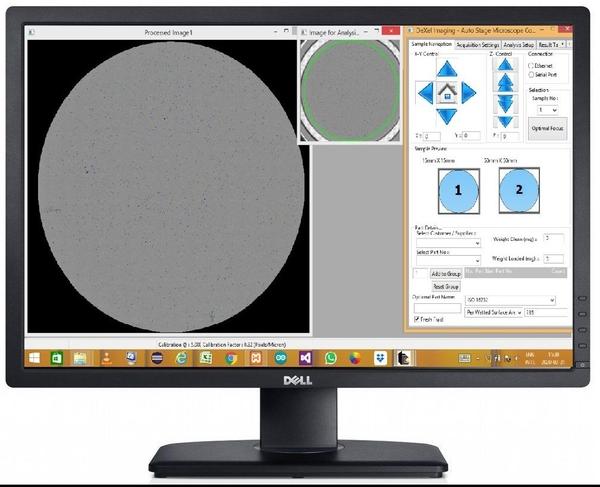The width and height of the screenshot is (600, 487).
Task: Click Weight Loaded (mg) input field
Action: click(554, 259)
